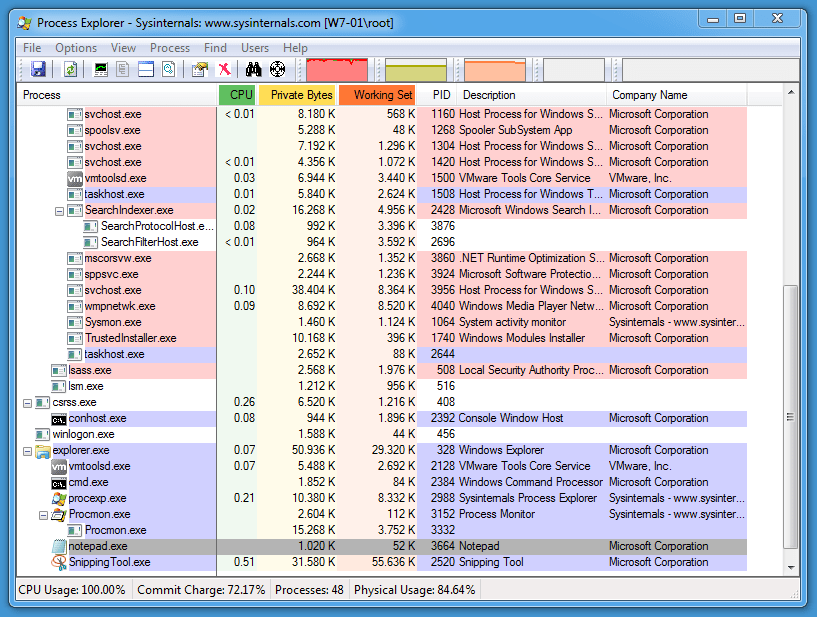
Task: Open the Options menu
Action: point(76,47)
